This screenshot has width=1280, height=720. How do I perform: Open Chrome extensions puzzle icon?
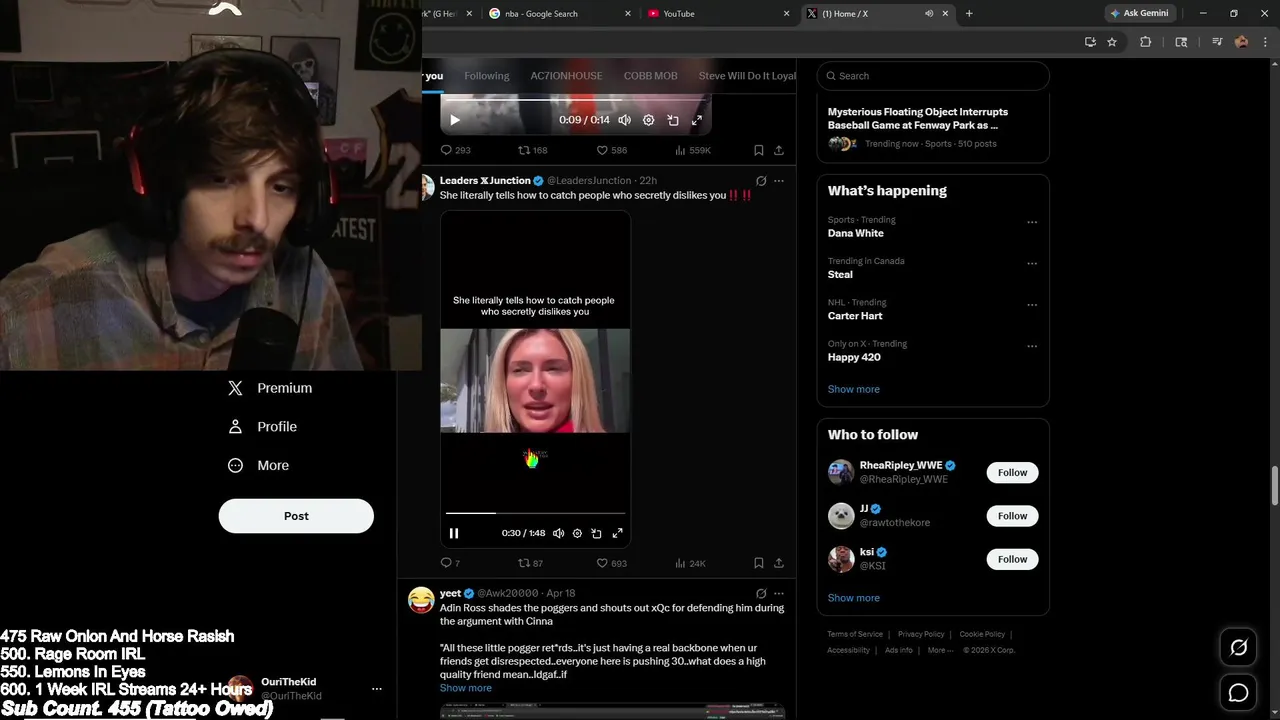1146,42
